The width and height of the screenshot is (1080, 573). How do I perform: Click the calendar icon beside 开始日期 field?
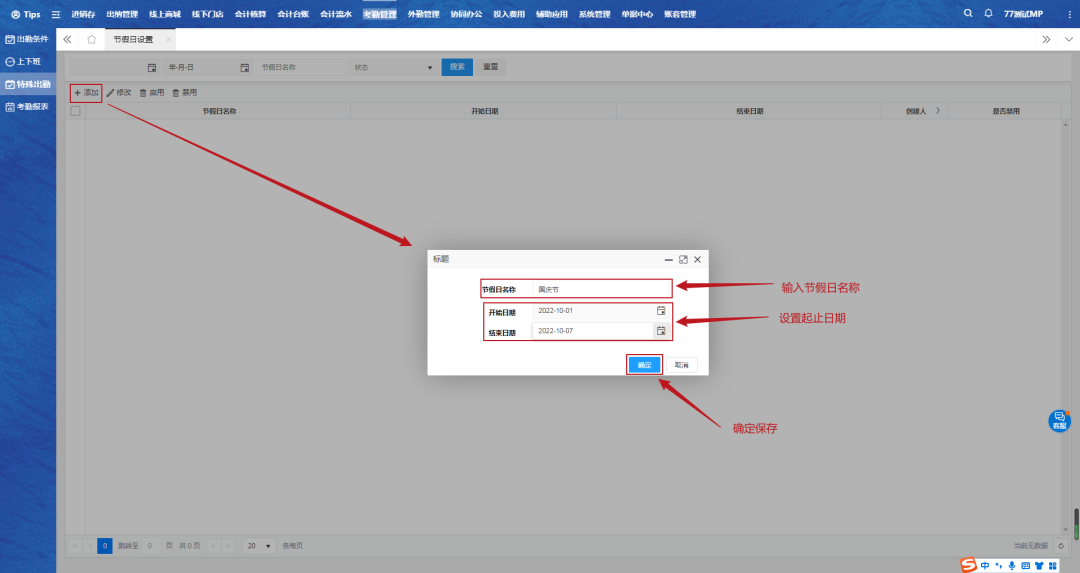pyautogui.click(x=660, y=311)
